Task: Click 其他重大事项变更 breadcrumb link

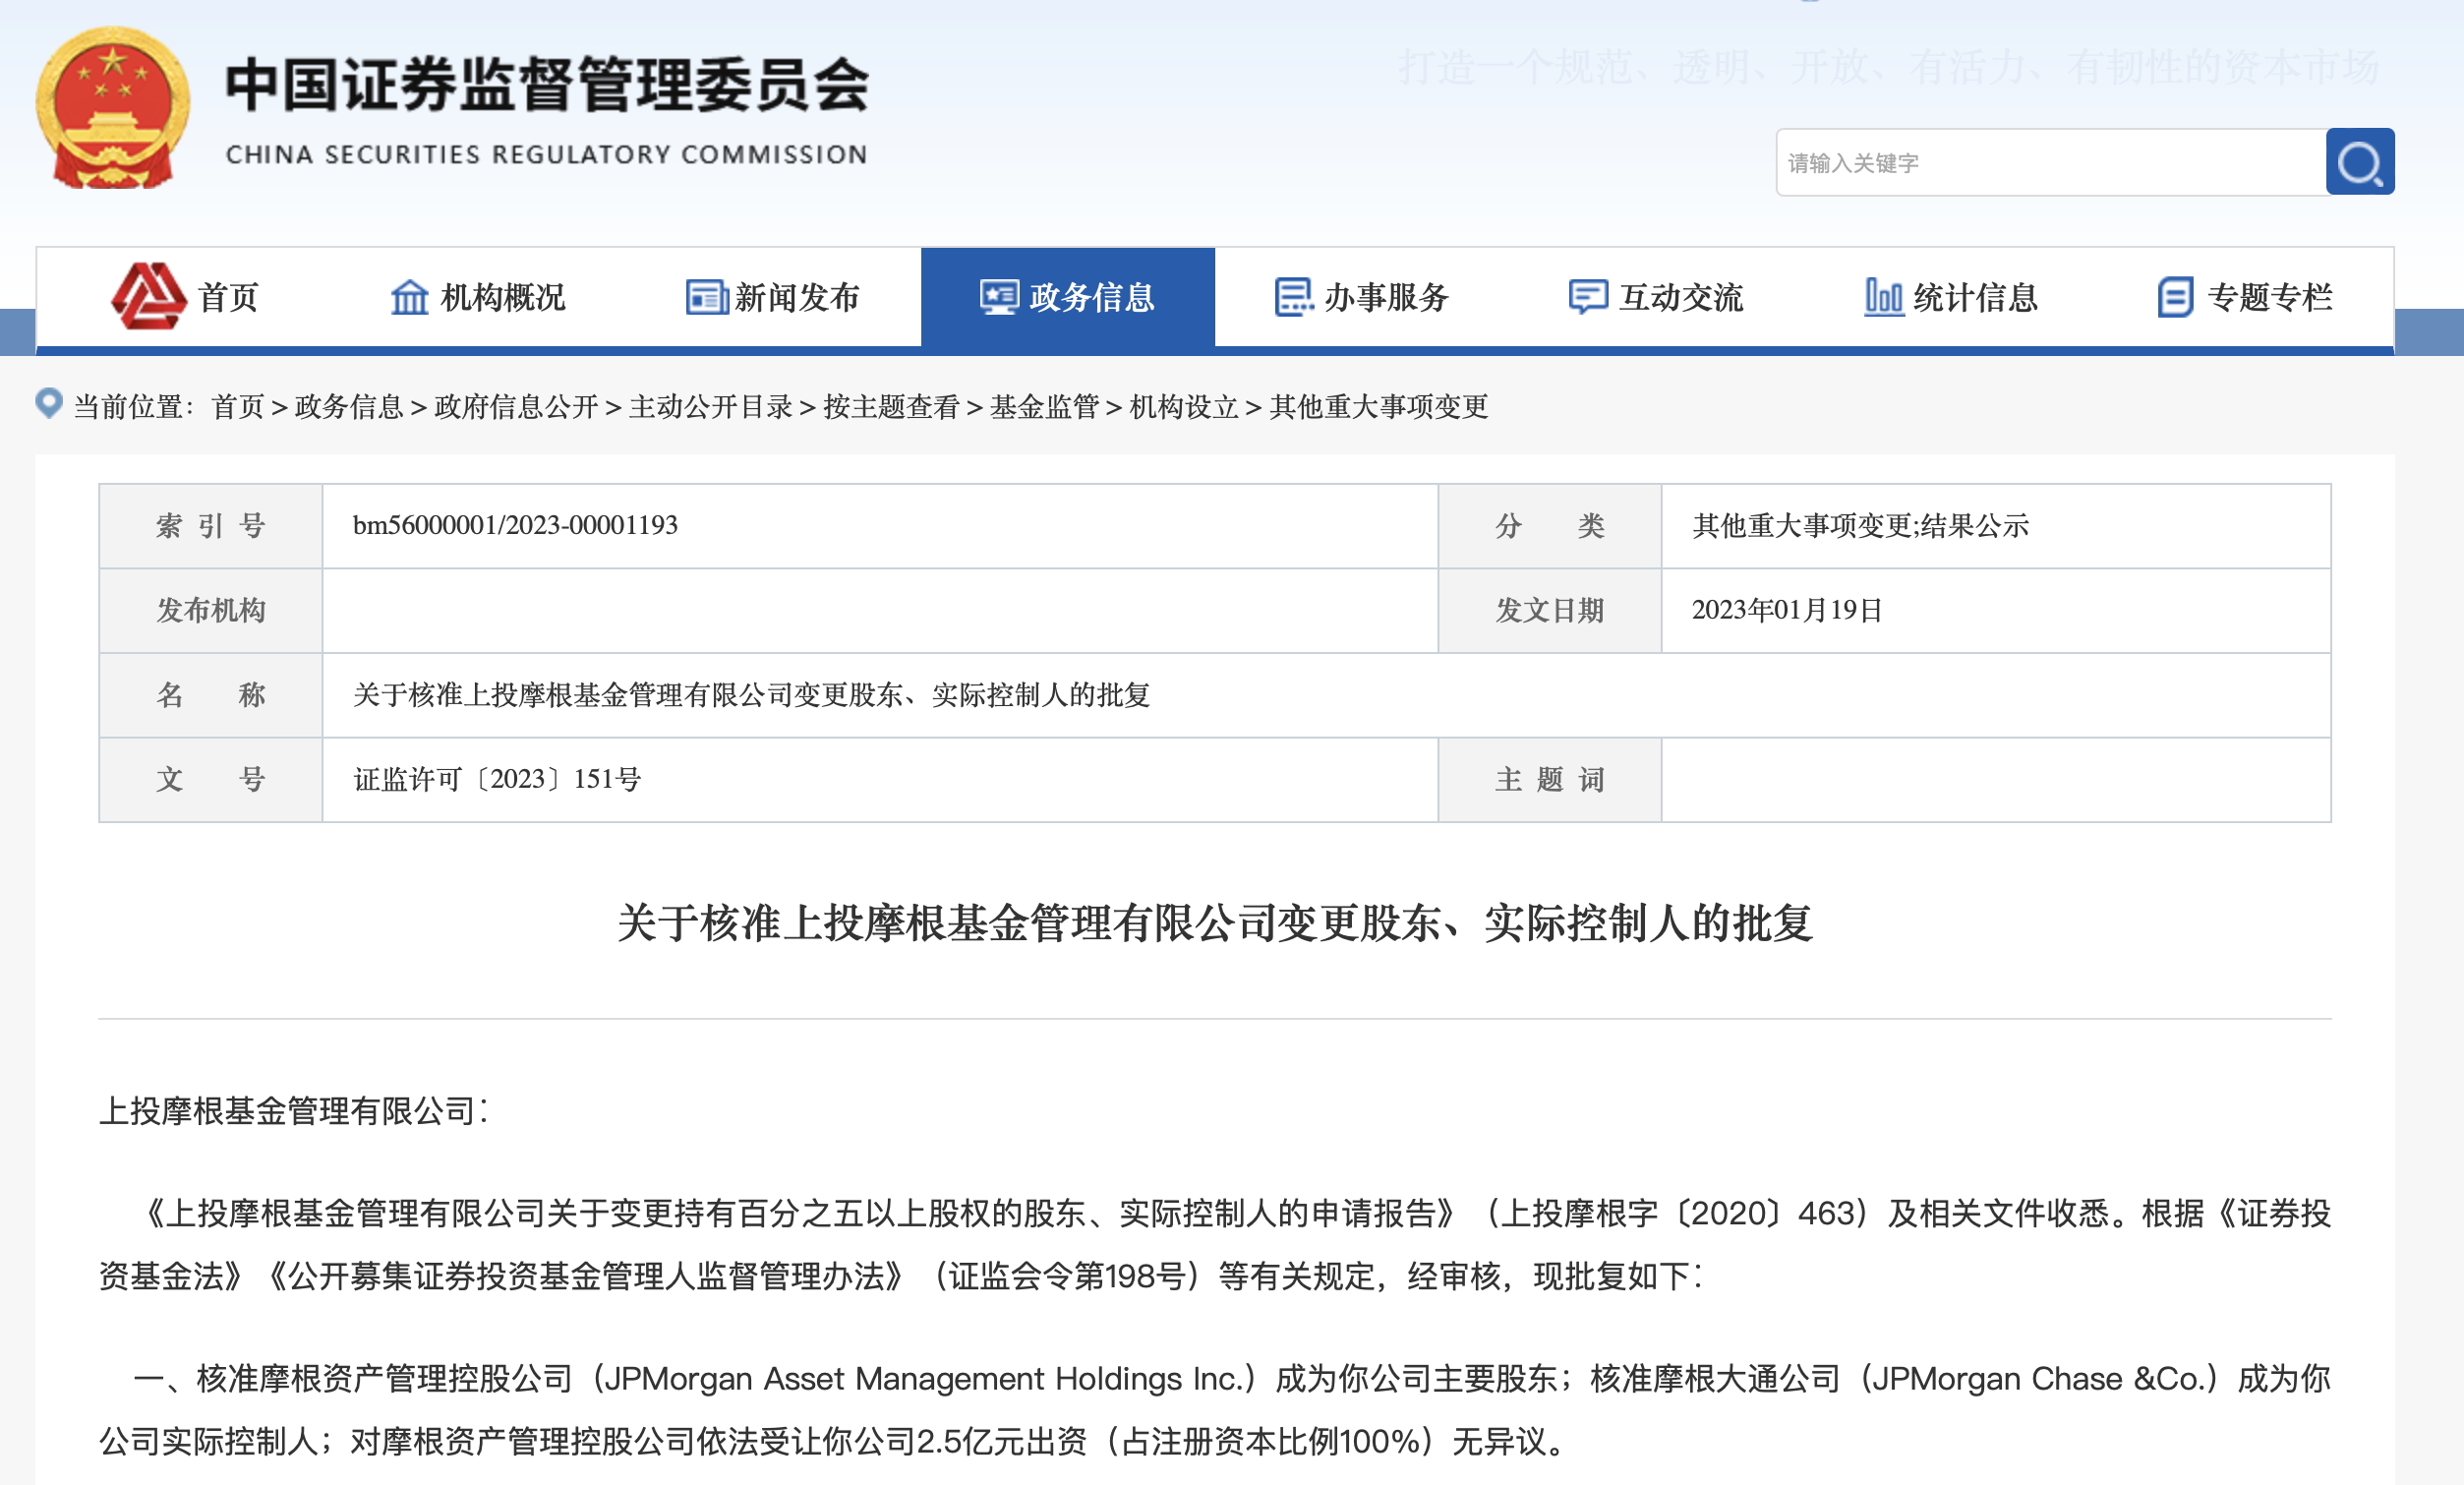Action: click(1378, 407)
